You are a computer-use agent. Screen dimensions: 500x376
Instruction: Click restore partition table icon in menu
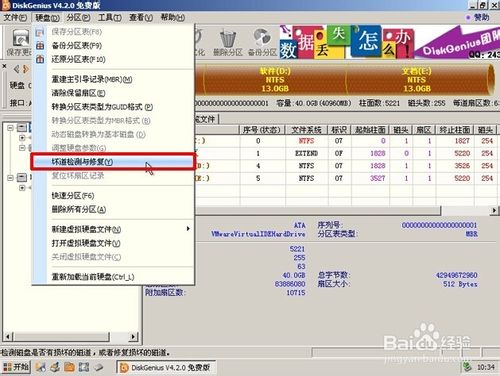click(x=40, y=59)
